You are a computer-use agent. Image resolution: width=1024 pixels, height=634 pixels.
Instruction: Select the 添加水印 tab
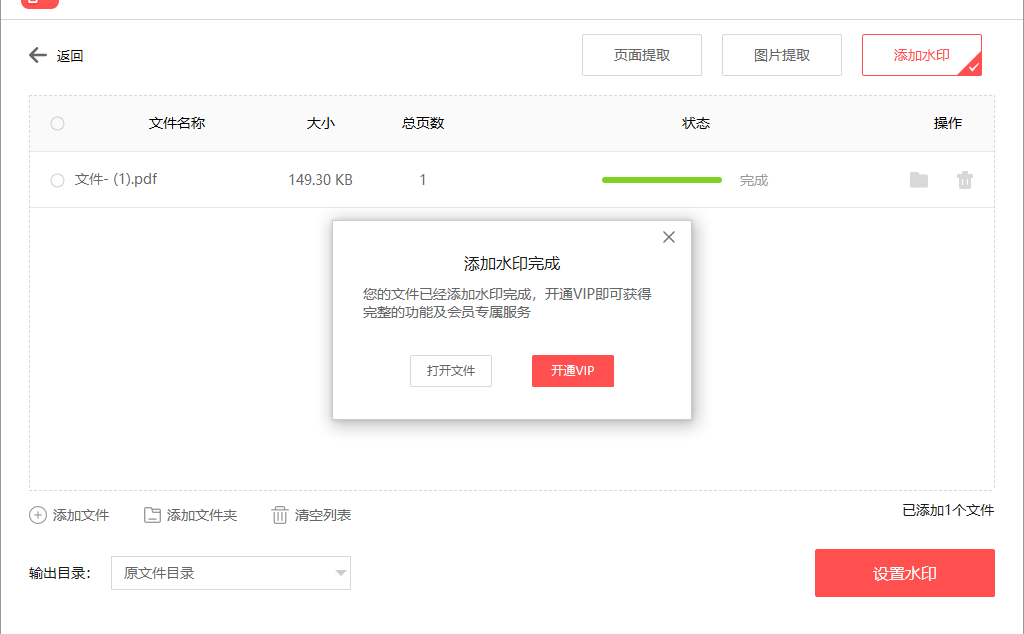[x=921, y=55]
